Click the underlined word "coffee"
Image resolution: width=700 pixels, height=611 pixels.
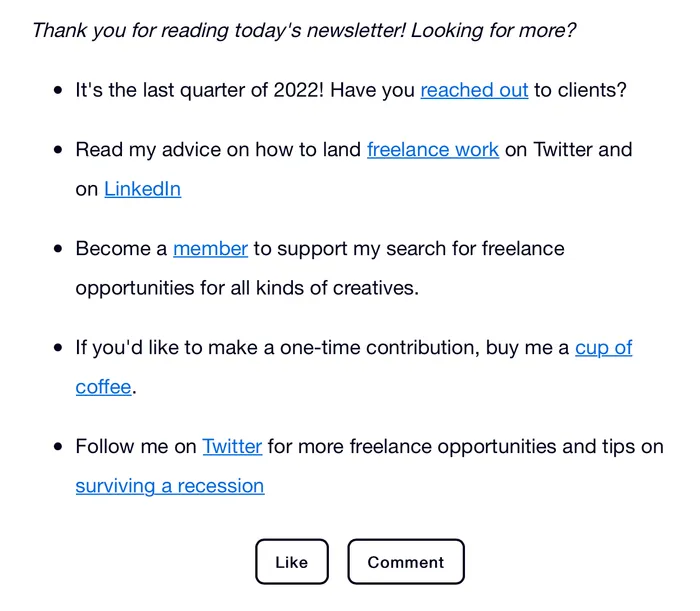[103, 386]
